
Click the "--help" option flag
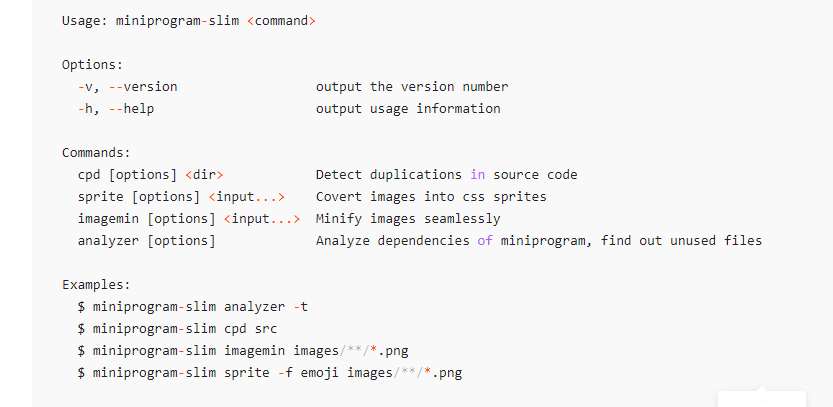[131, 109]
